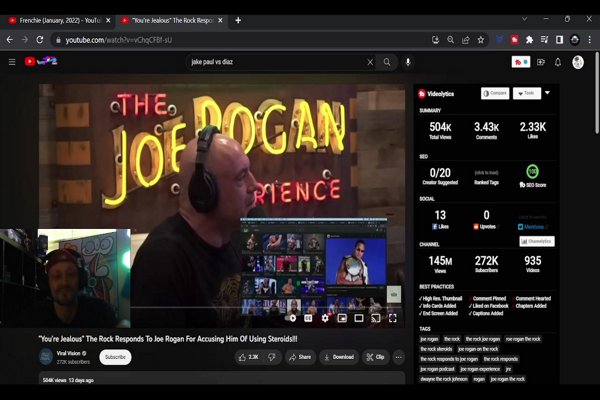Like the video (2.3K)
This screenshot has height=400, width=600.
(x=249, y=357)
